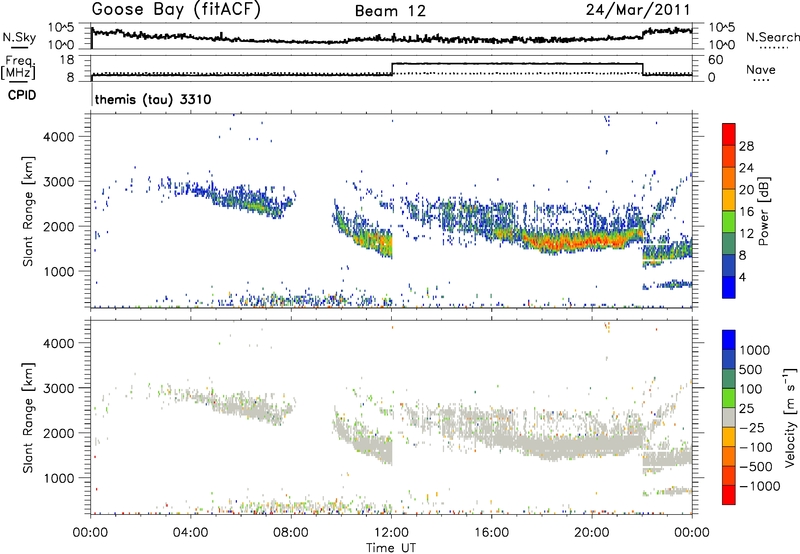Click the date '24/Mar/2011'
The image size is (800, 554).
pos(637,10)
